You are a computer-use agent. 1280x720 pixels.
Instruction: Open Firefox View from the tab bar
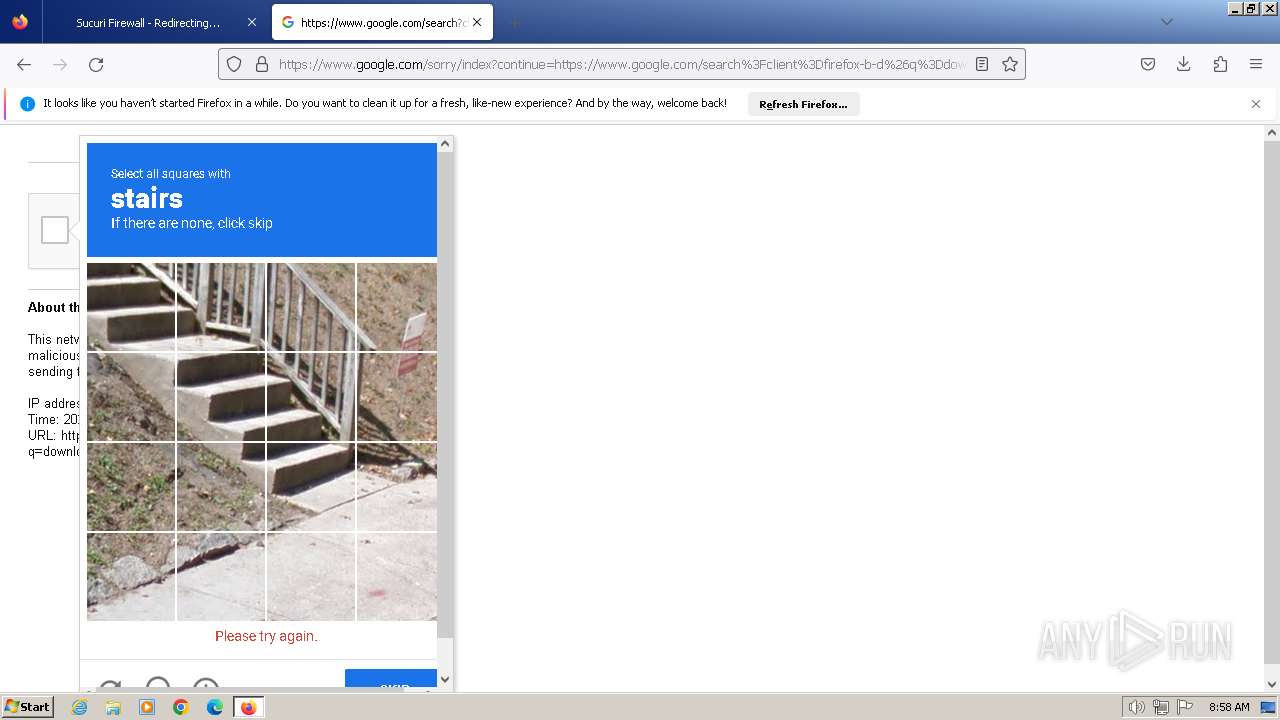[x=20, y=22]
